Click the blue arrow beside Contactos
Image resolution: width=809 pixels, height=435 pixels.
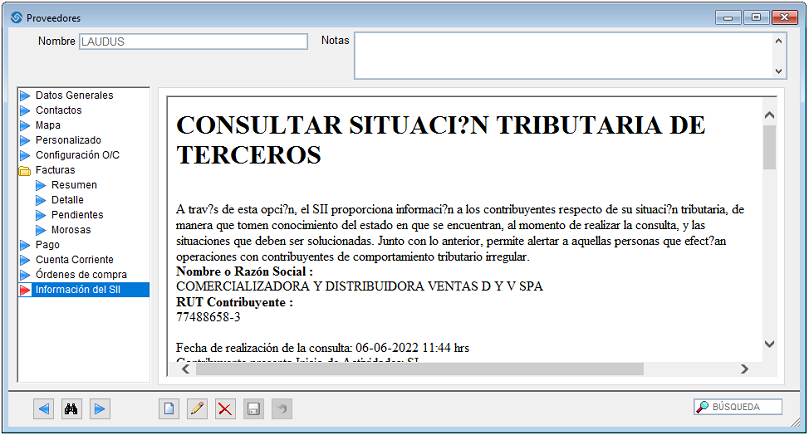tap(25, 110)
